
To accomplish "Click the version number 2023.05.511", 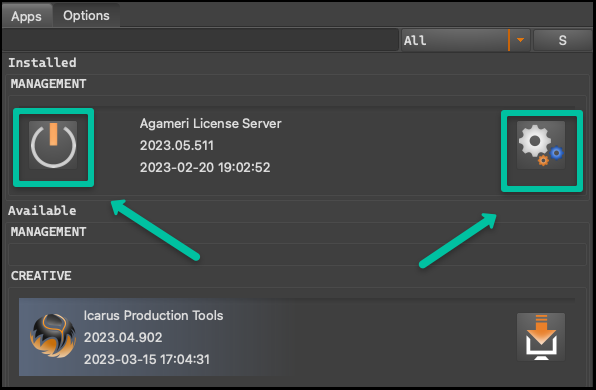I will tap(177, 146).
